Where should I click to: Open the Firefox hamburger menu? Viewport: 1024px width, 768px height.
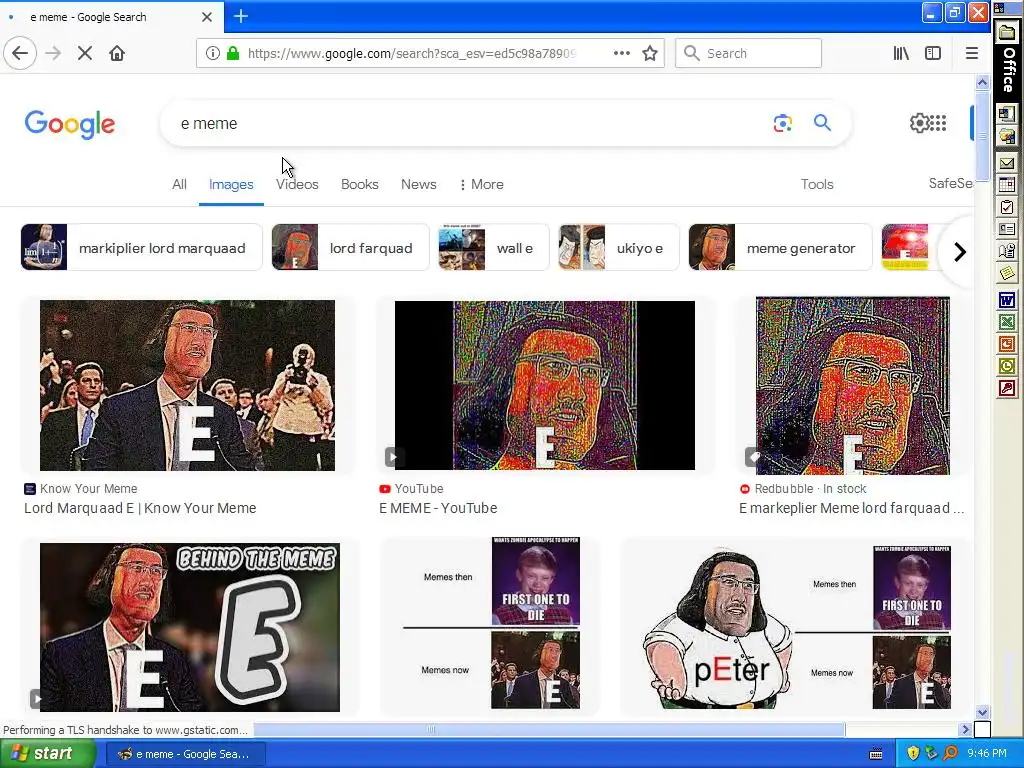click(x=972, y=54)
